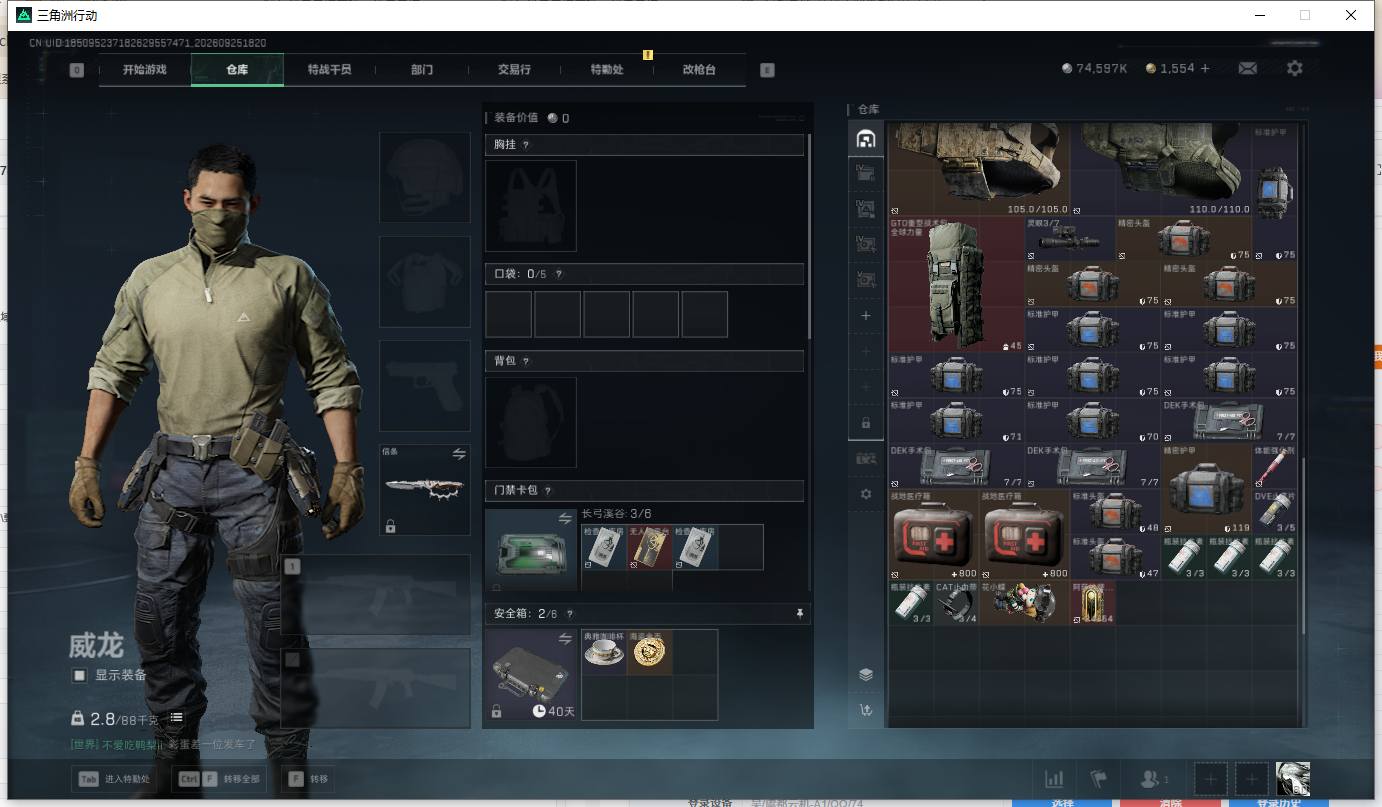The height and width of the screenshot is (807, 1382).
Task: Click the E key hint after tabs
Action: [767, 70]
